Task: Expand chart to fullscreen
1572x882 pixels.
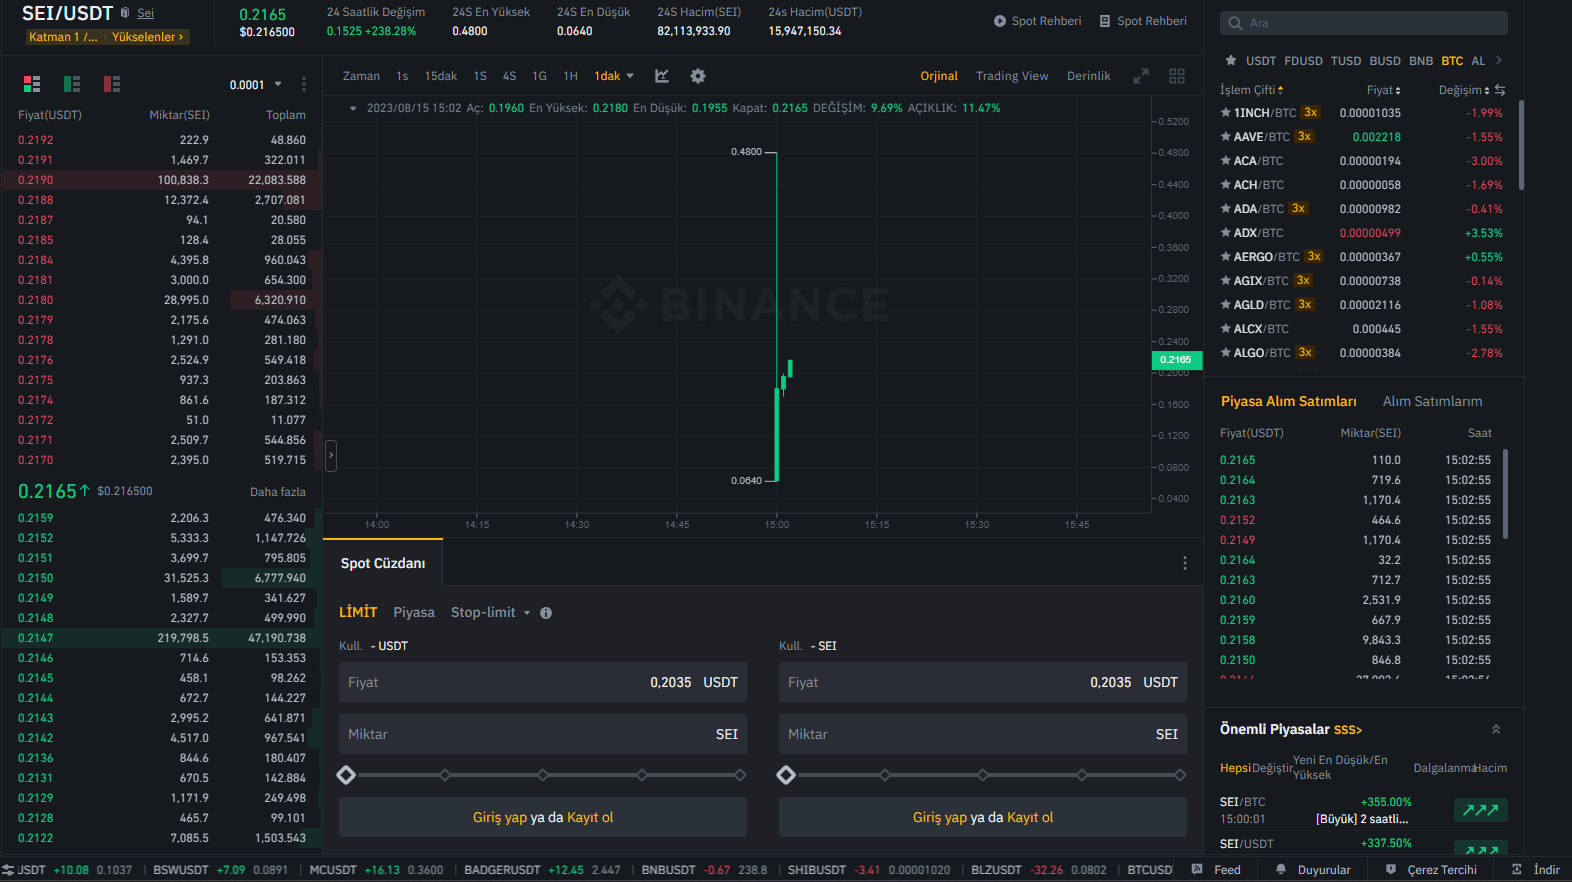Action: (1140, 76)
